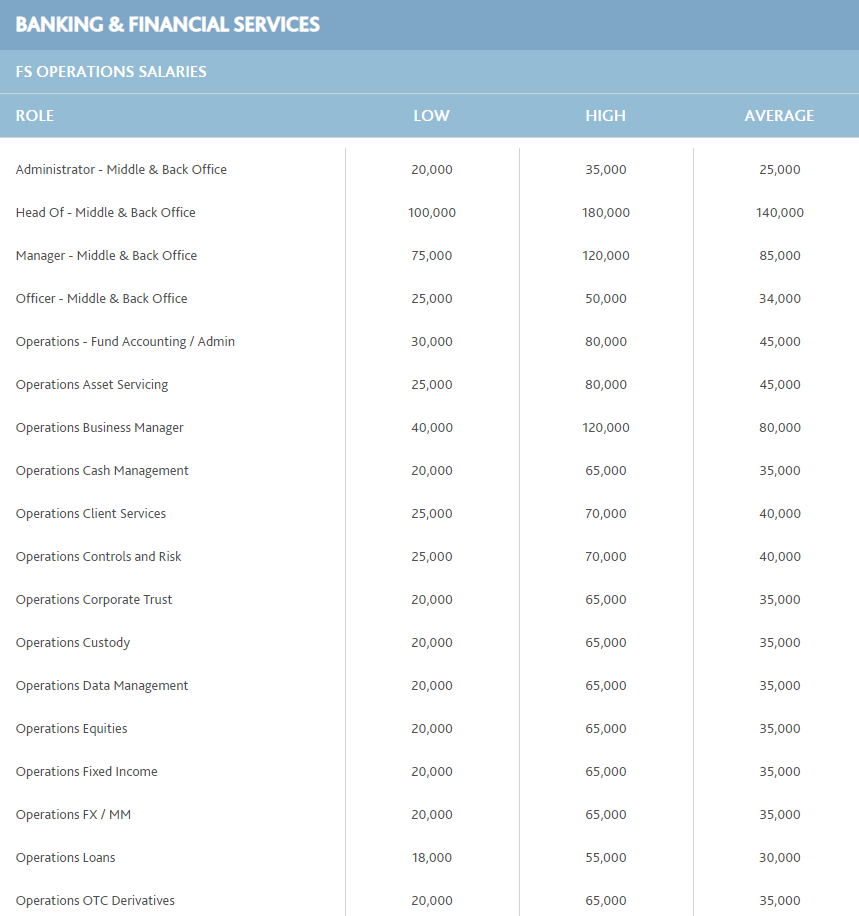Viewport: 859px width, 916px height.
Task: Select 'Operations Custody' role
Action: tap(72, 643)
